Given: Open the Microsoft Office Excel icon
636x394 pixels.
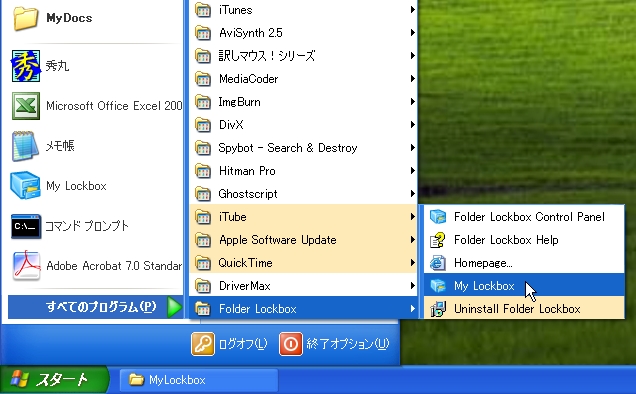Looking at the screenshot, I should [26, 106].
